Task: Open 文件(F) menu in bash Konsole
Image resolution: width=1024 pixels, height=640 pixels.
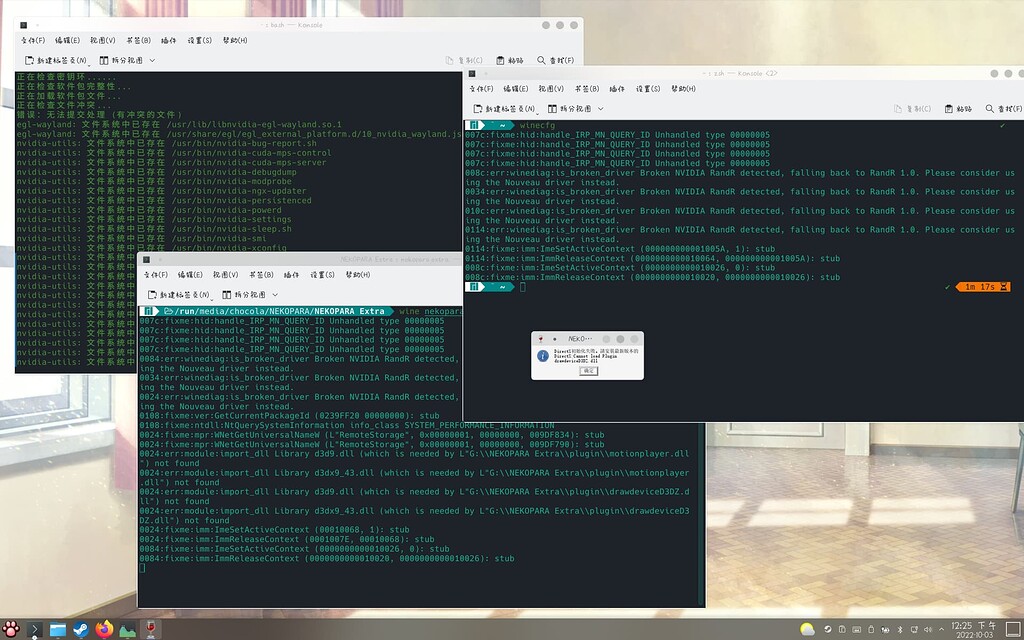Action: pyautogui.click(x=33, y=40)
